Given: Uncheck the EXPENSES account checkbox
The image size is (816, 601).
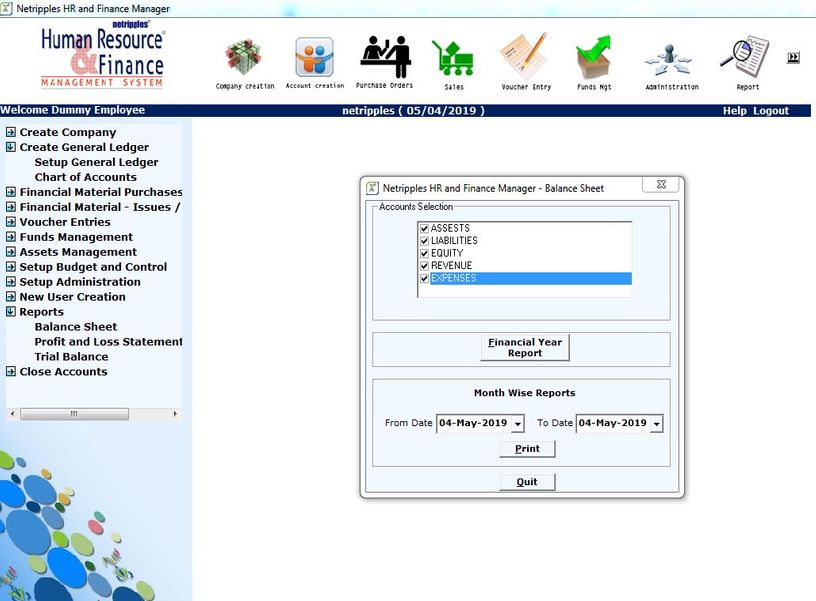Looking at the screenshot, I should (424, 278).
